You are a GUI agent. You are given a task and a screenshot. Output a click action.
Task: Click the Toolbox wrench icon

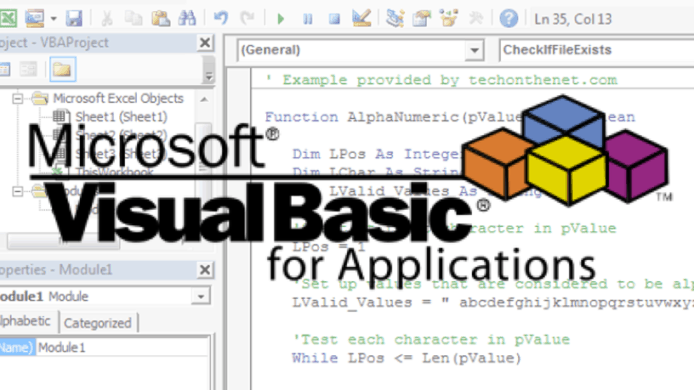pyautogui.click(x=476, y=19)
